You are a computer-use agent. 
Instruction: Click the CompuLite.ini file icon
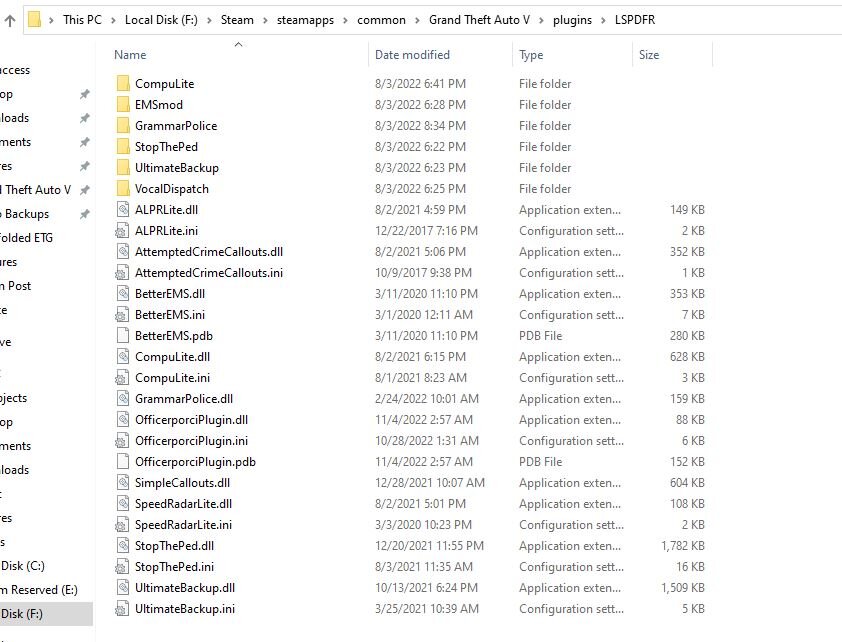tap(122, 378)
